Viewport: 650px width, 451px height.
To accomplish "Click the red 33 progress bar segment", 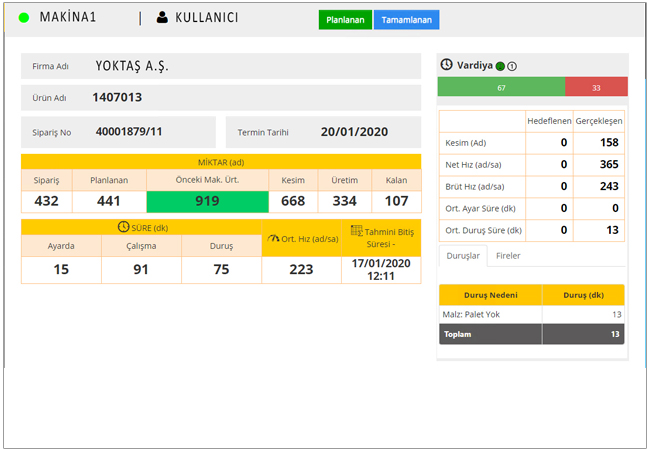I will pyautogui.click(x=596, y=88).
